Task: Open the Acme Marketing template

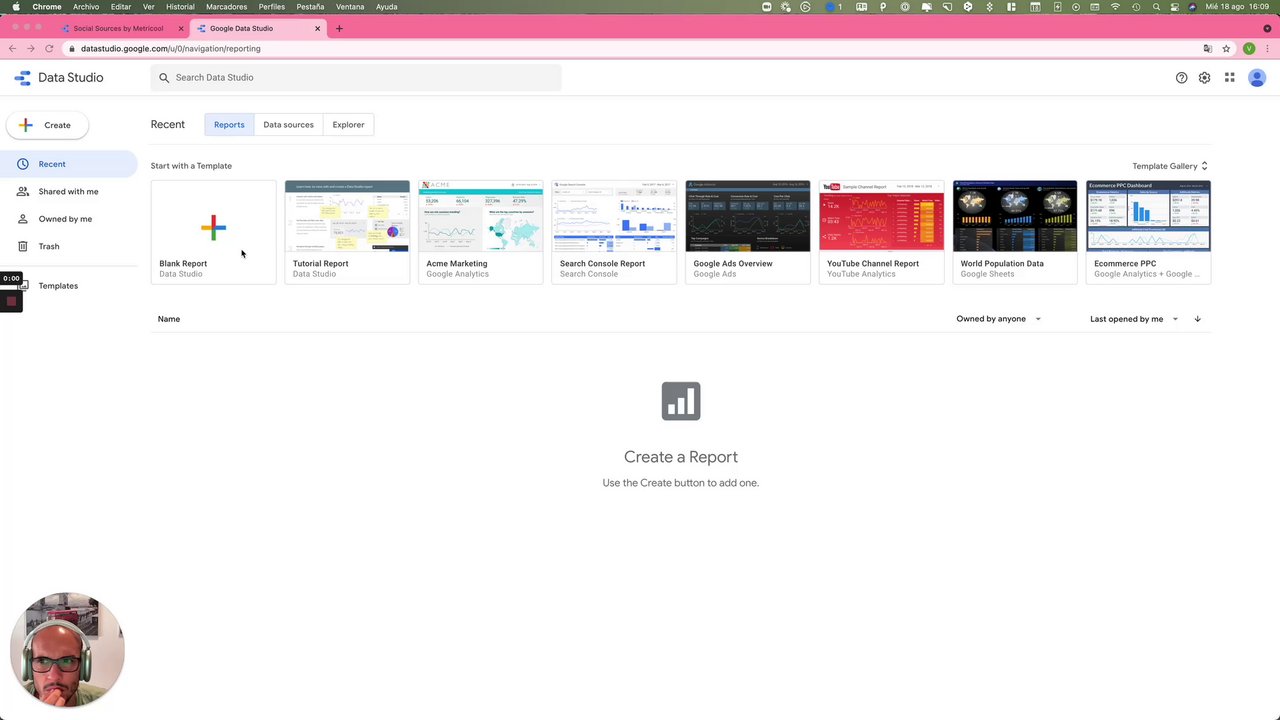Action: click(481, 232)
